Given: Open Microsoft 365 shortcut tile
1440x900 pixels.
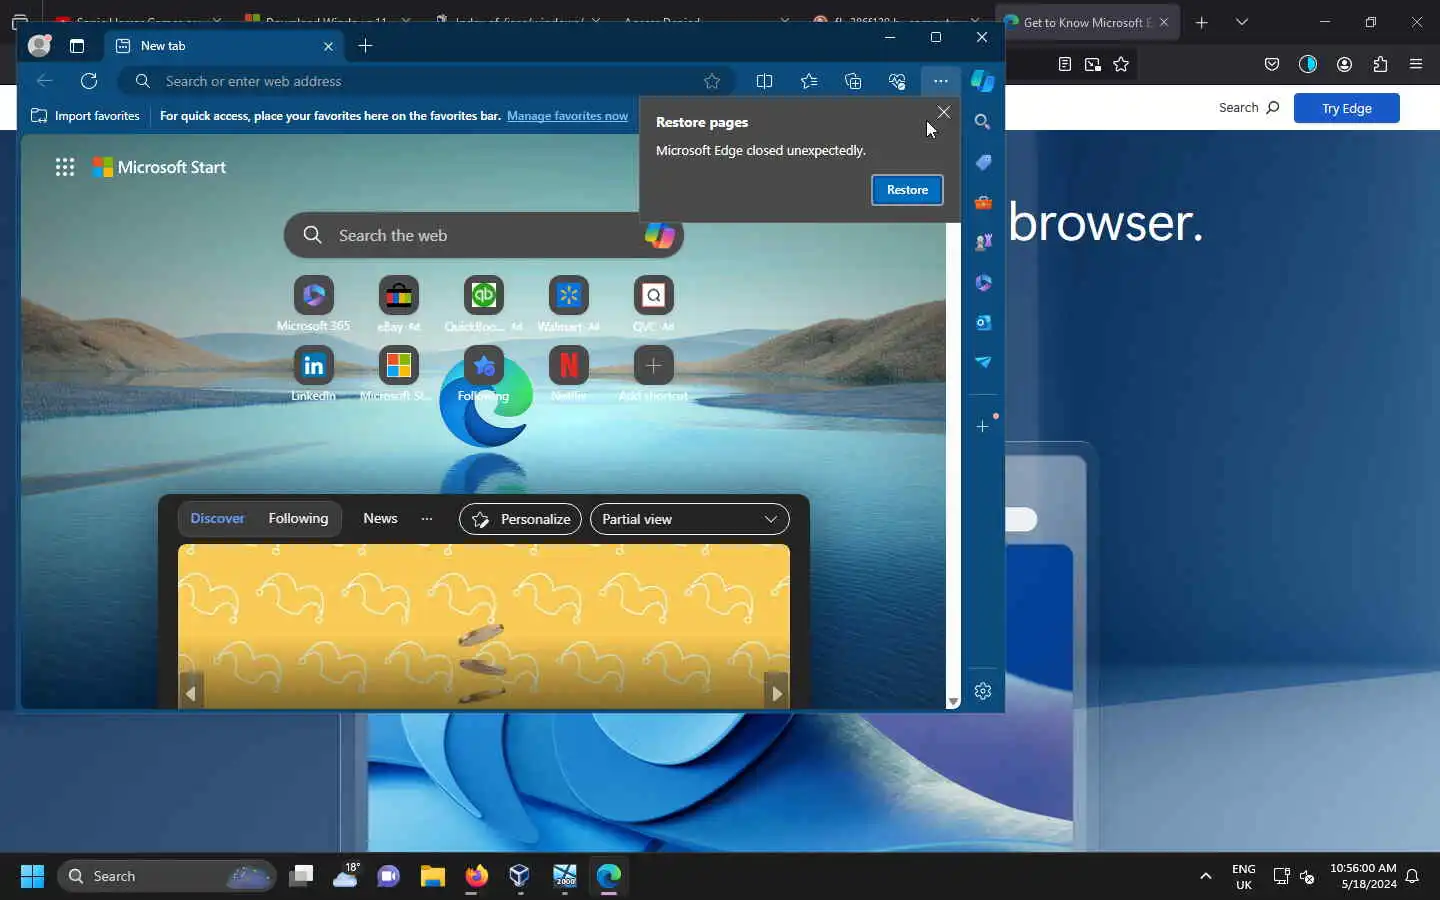Looking at the screenshot, I should click(x=313, y=296).
